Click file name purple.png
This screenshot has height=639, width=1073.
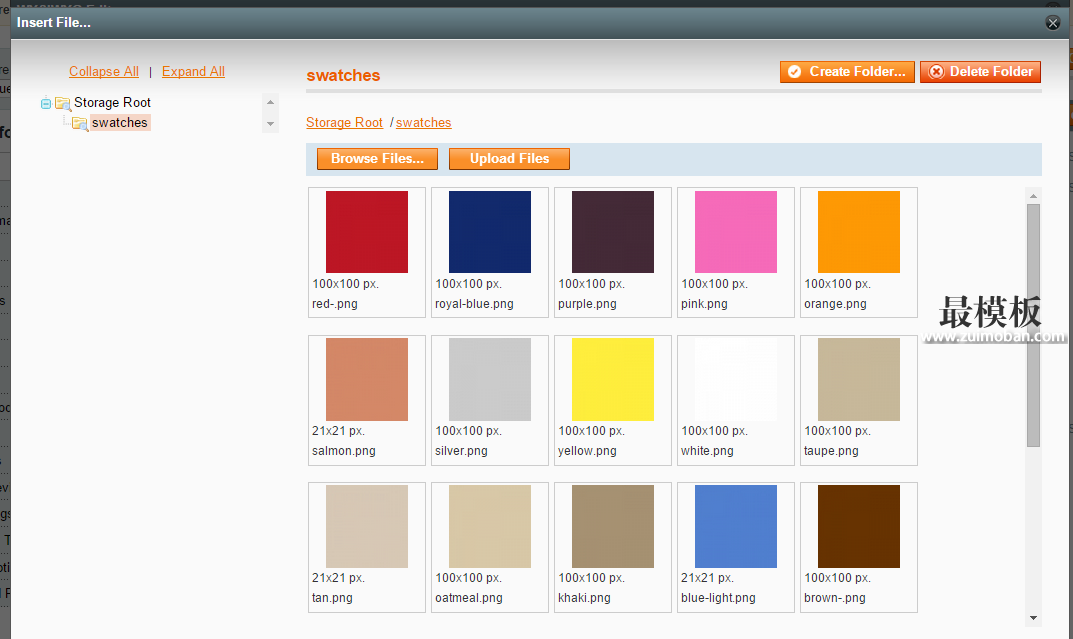point(587,304)
